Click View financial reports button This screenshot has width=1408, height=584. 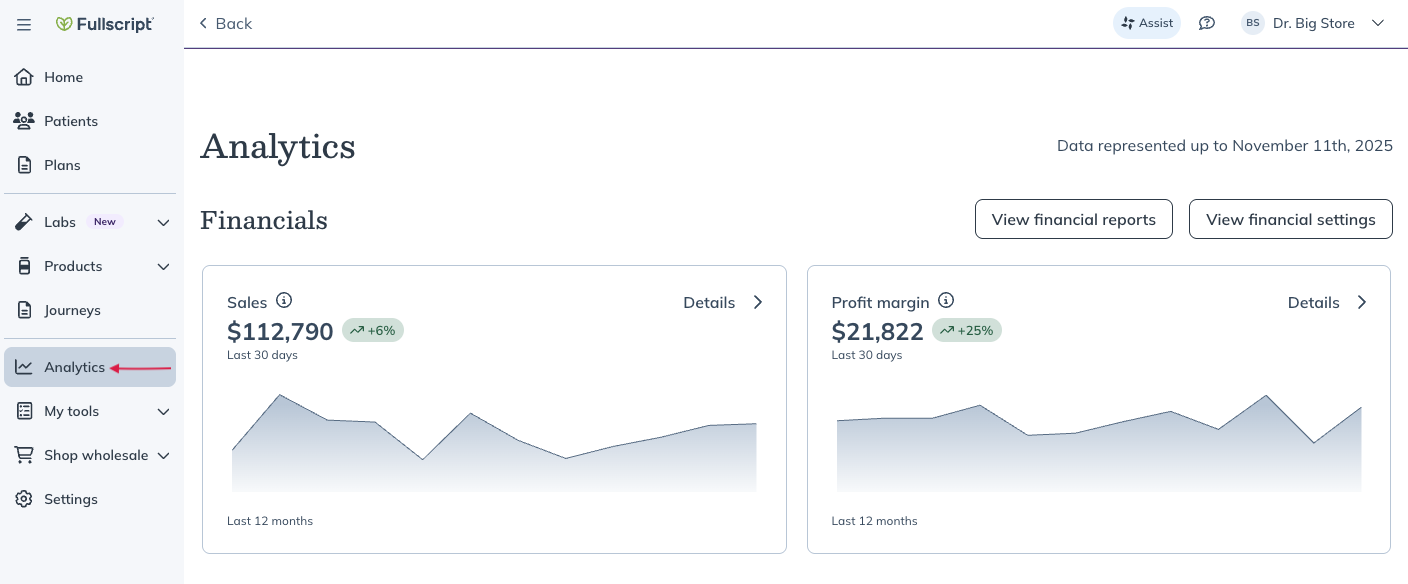1073,219
